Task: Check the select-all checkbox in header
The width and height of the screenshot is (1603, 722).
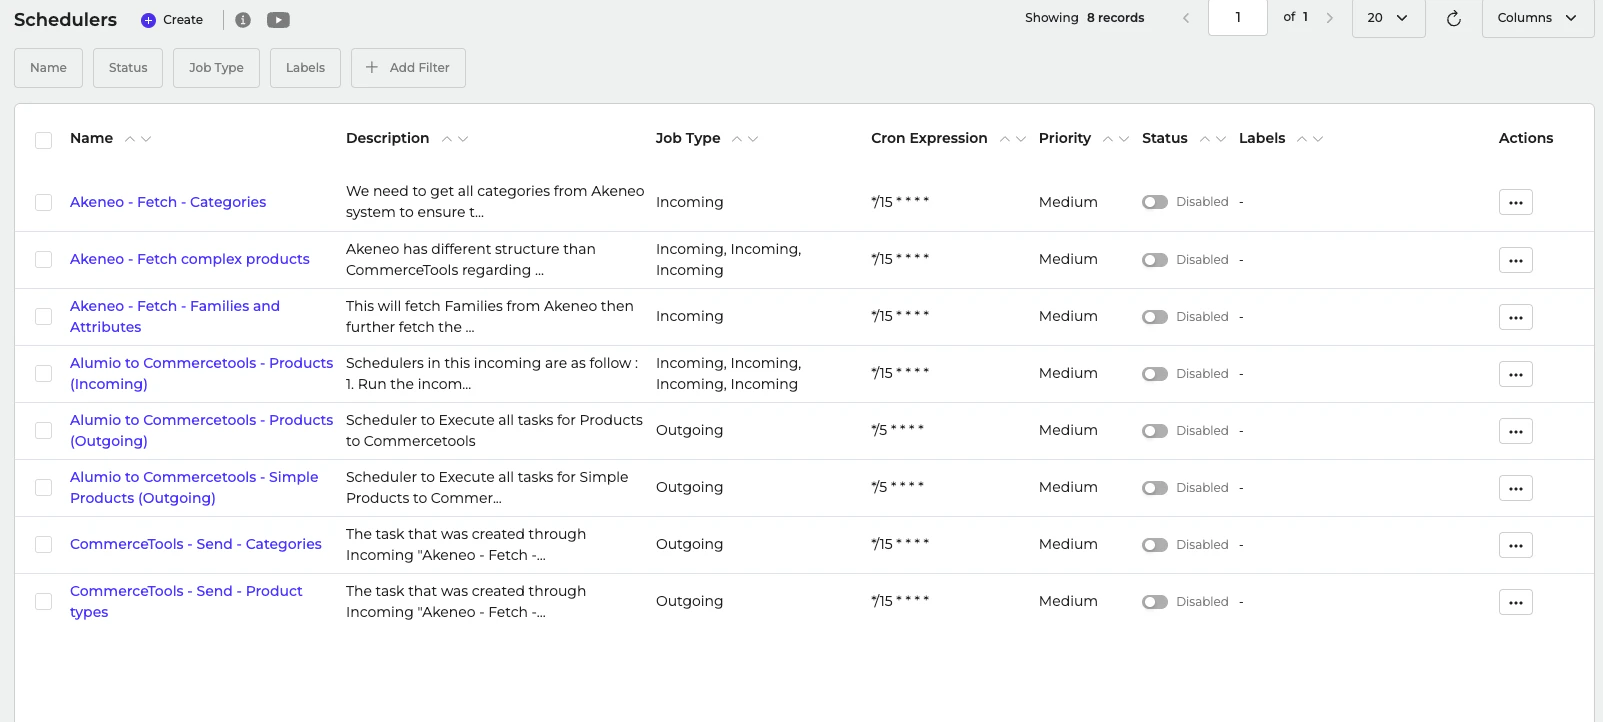Action: (x=43, y=140)
